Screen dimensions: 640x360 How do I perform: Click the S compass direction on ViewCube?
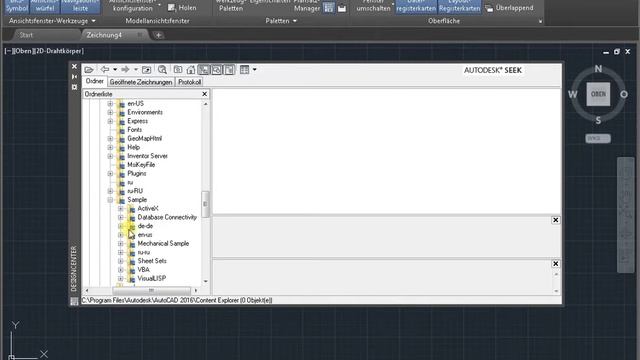click(598, 120)
